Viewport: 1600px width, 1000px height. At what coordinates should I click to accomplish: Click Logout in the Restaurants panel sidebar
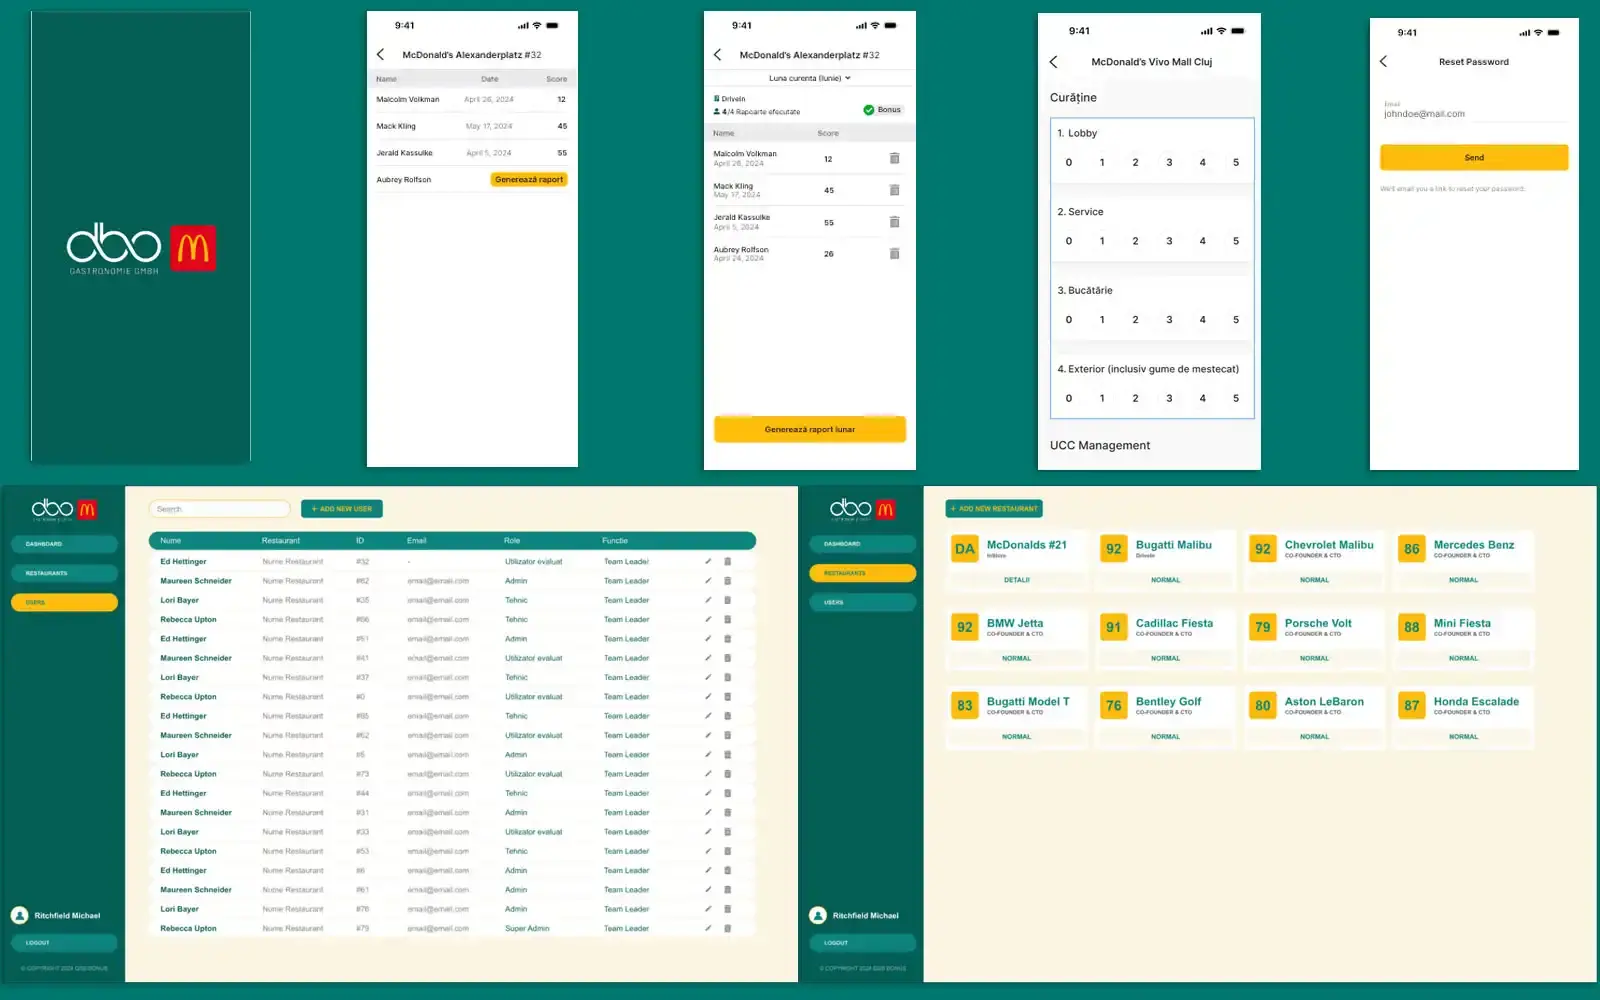tap(863, 942)
